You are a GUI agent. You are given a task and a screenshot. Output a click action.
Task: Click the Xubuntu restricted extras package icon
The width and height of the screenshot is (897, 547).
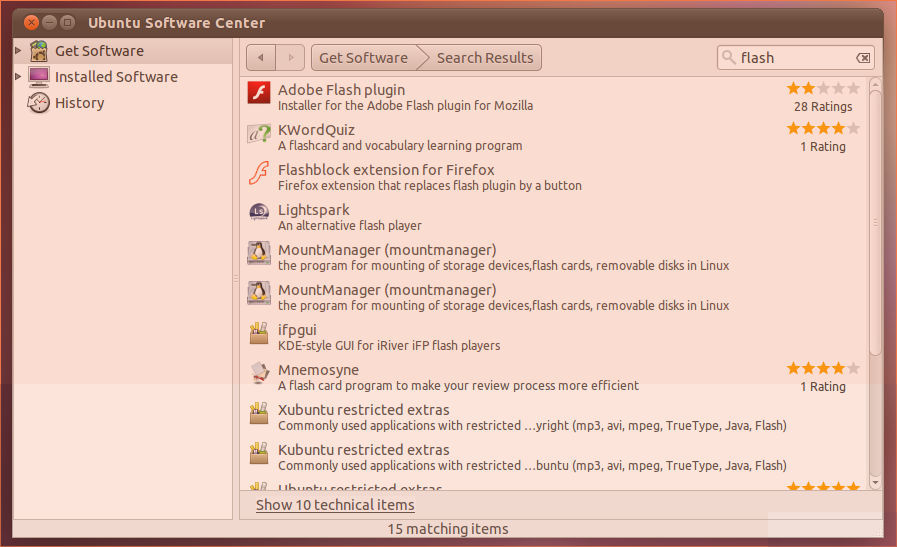click(259, 413)
